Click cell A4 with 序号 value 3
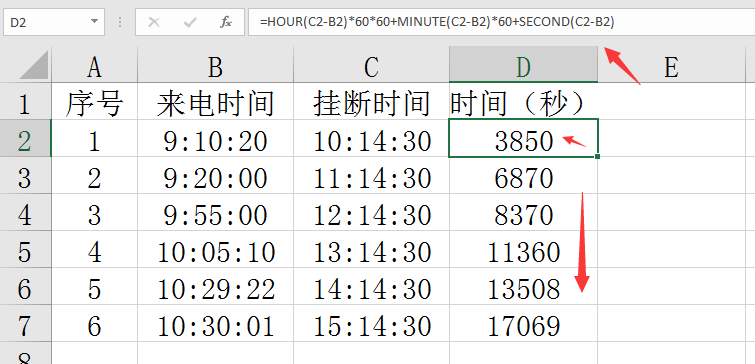This screenshot has height=364, width=755. pyautogui.click(x=94, y=212)
